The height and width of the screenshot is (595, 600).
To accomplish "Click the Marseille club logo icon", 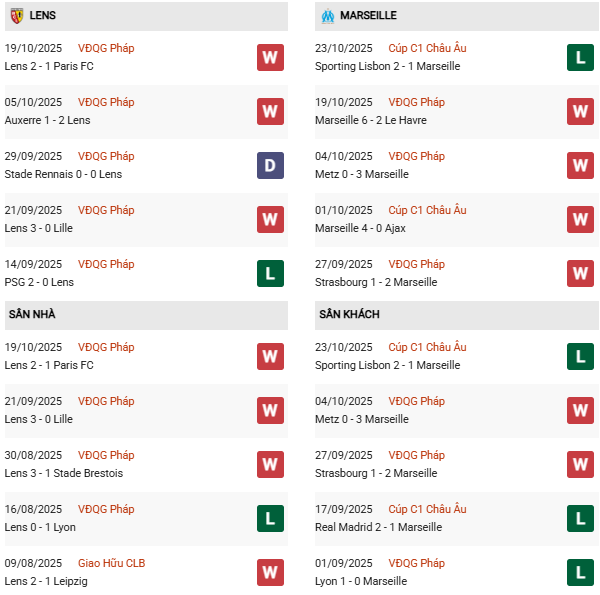I will pos(328,16).
